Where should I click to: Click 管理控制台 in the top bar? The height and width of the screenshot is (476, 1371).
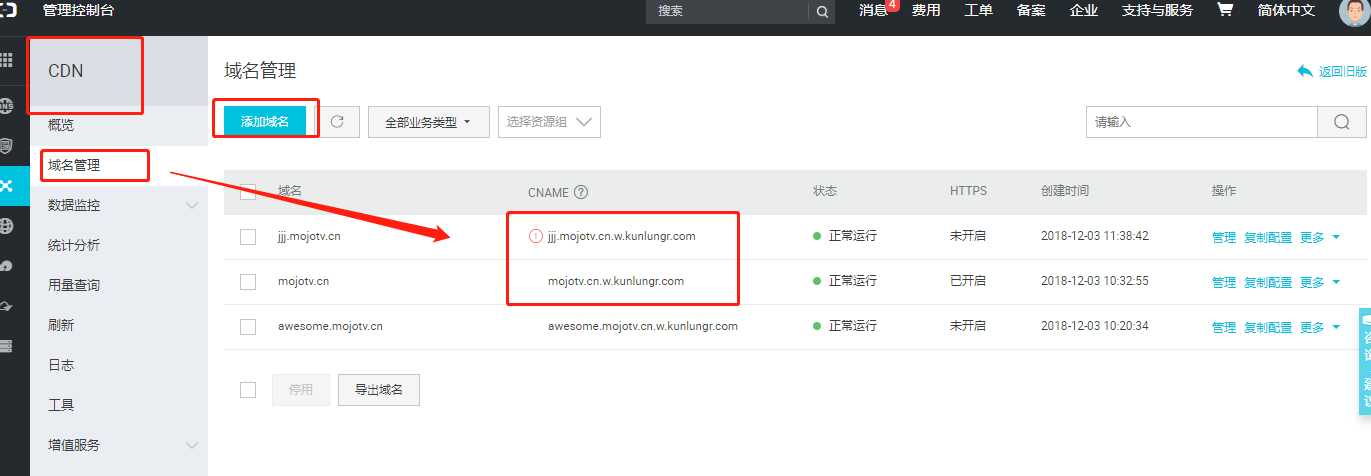79,11
